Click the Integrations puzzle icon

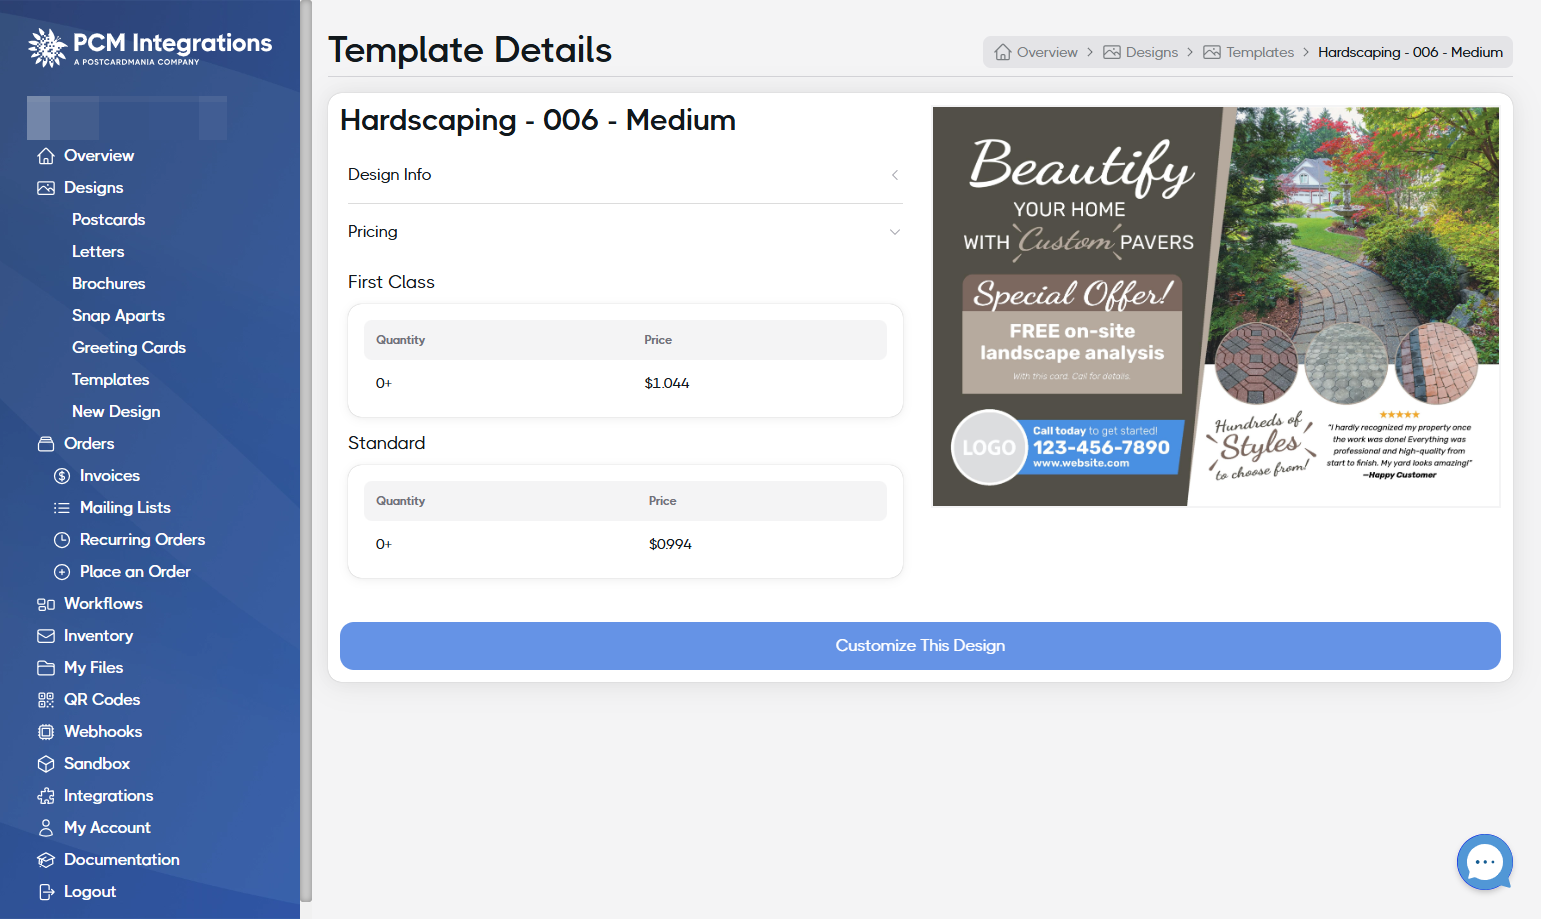pos(46,796)
